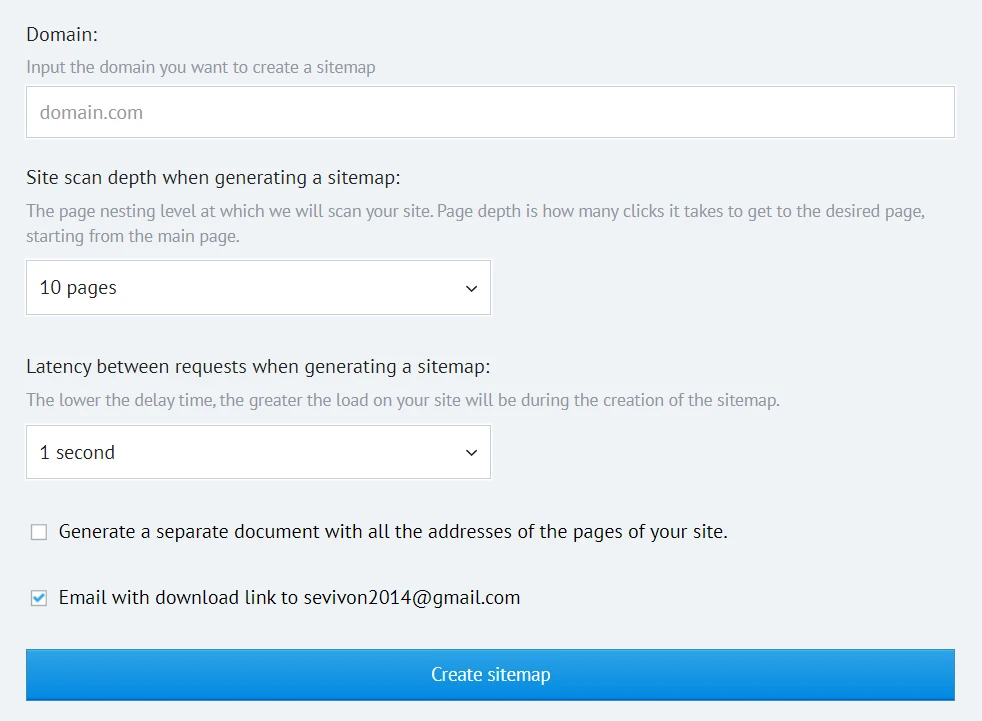982x721 pixels.
Task: Select the '10 pages' text in dropdown
Action: point(78,288)
